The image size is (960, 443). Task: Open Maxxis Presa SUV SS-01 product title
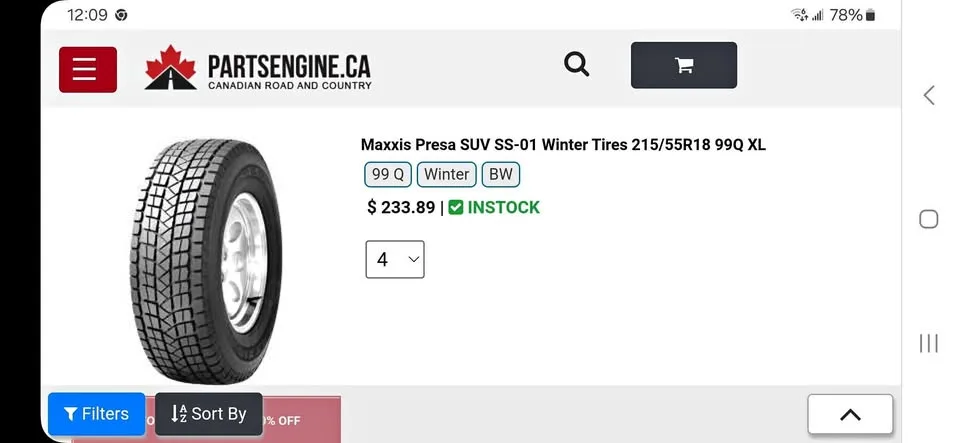pyautogui.click(x=563, y=145)
